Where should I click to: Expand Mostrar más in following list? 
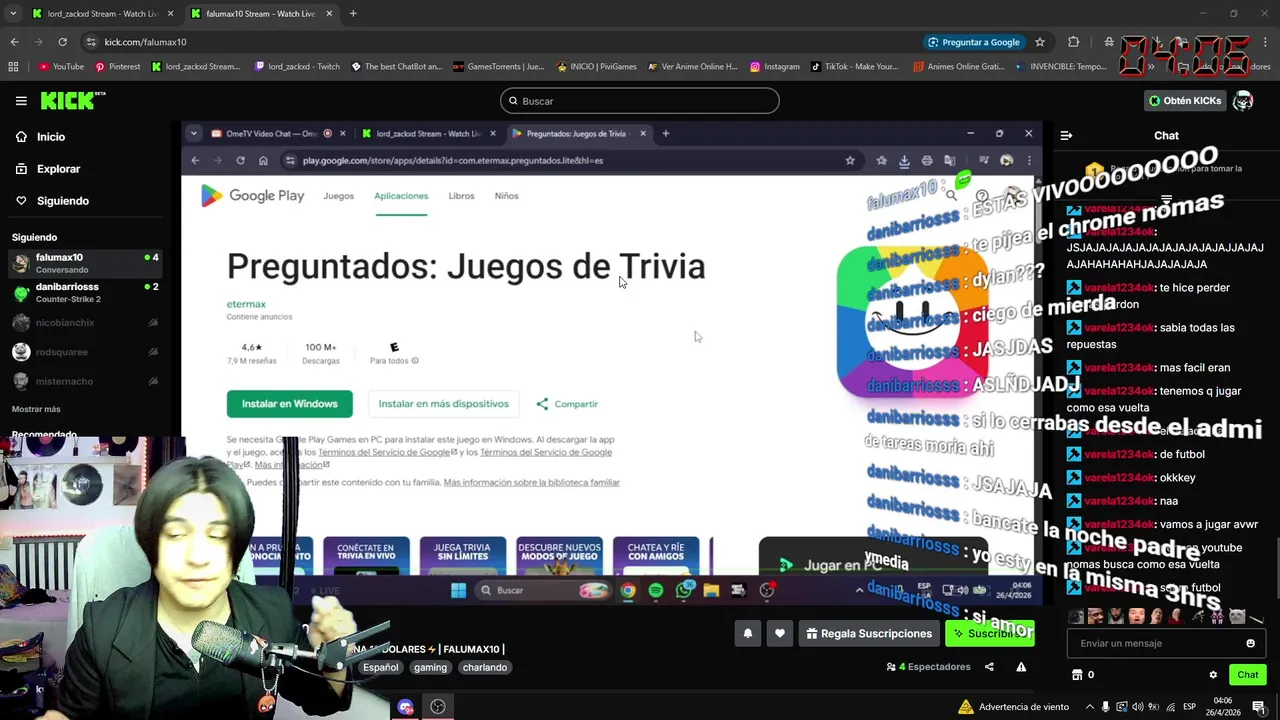point(36,409)
